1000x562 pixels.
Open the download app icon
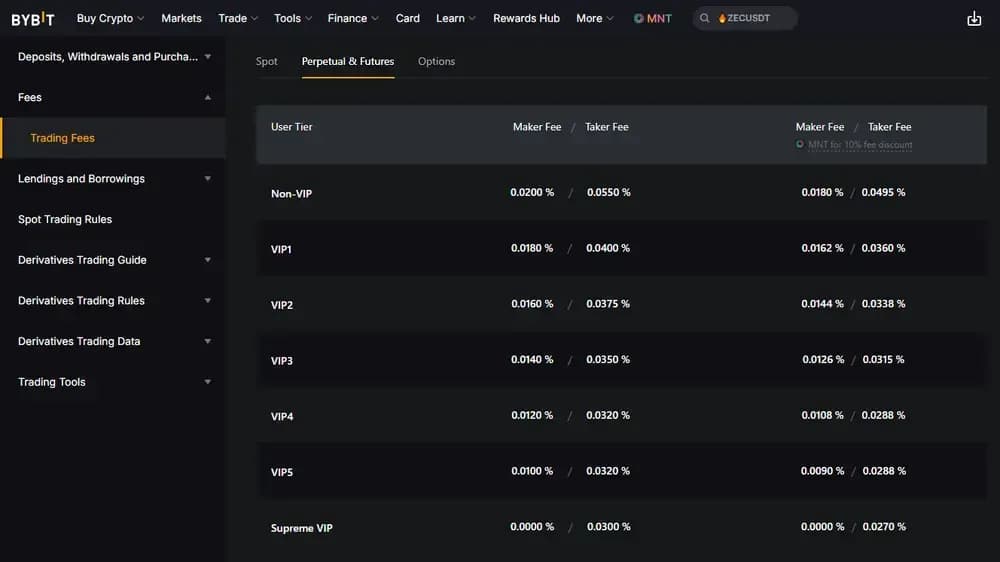[x=974, y=18]
